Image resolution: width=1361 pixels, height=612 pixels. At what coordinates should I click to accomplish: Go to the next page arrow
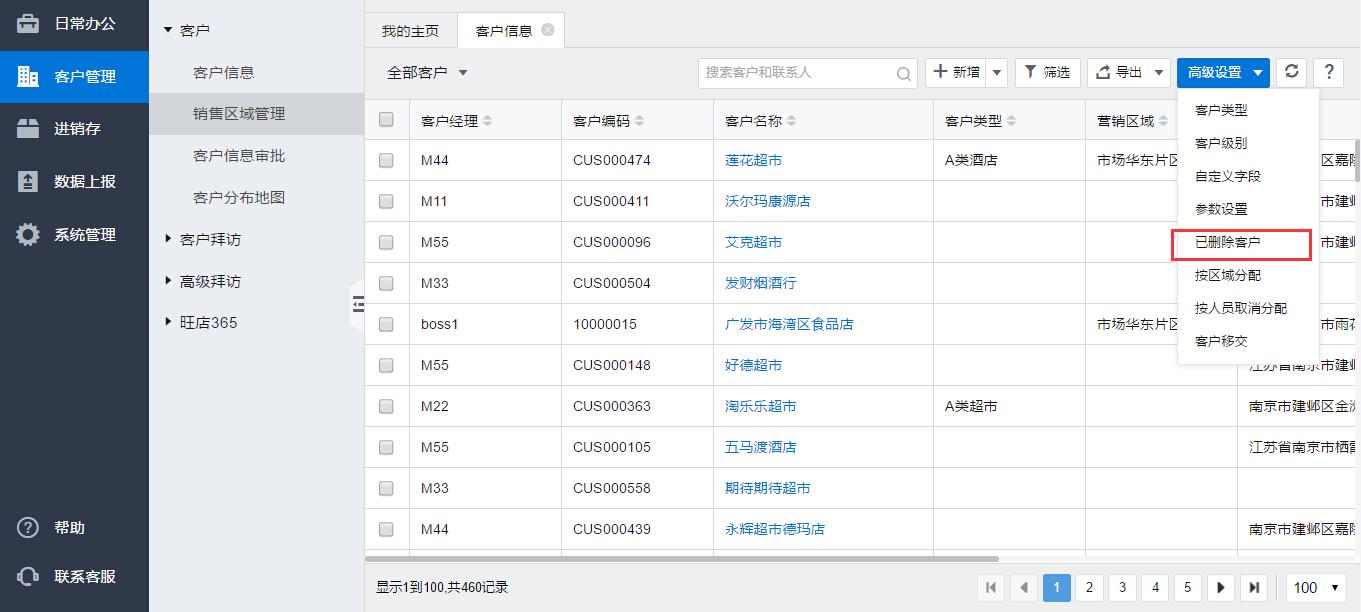click(x=1220, y=588)
